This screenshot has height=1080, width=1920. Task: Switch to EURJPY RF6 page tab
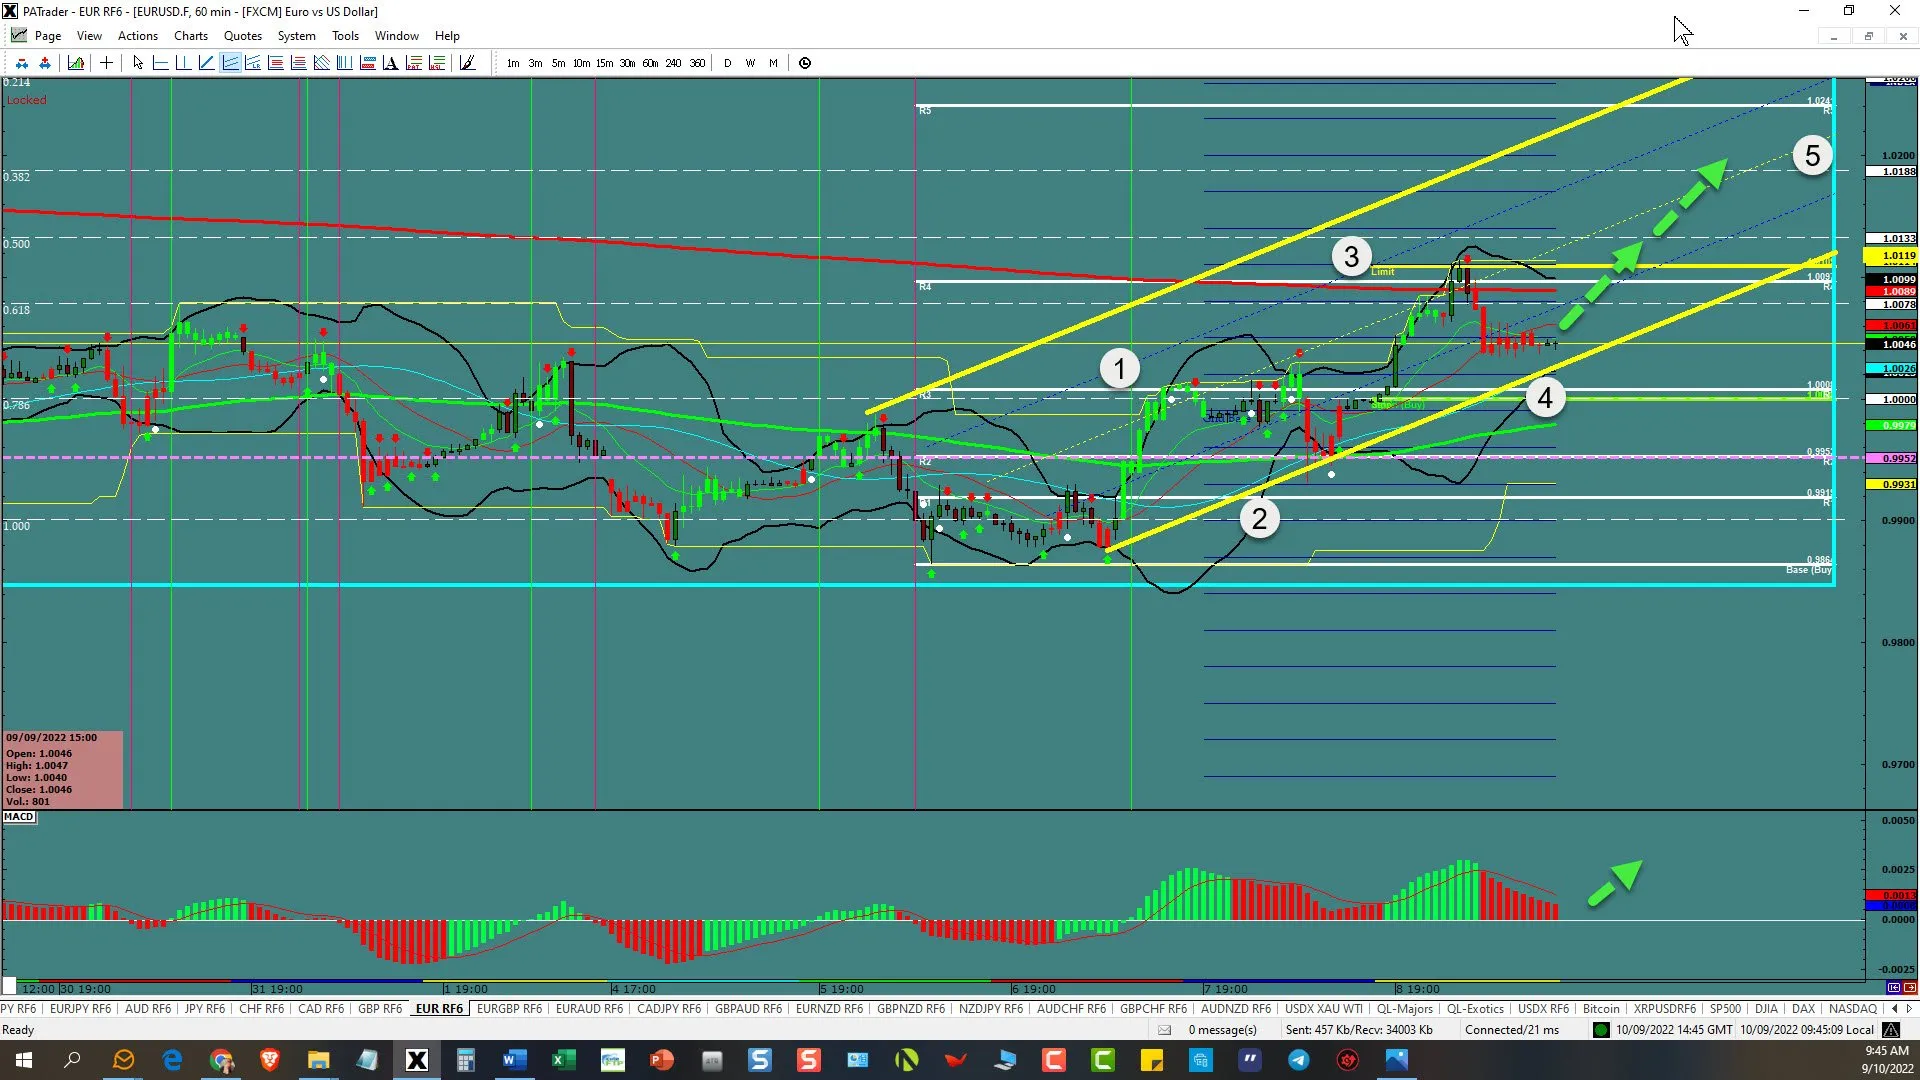click(81, 1009)
